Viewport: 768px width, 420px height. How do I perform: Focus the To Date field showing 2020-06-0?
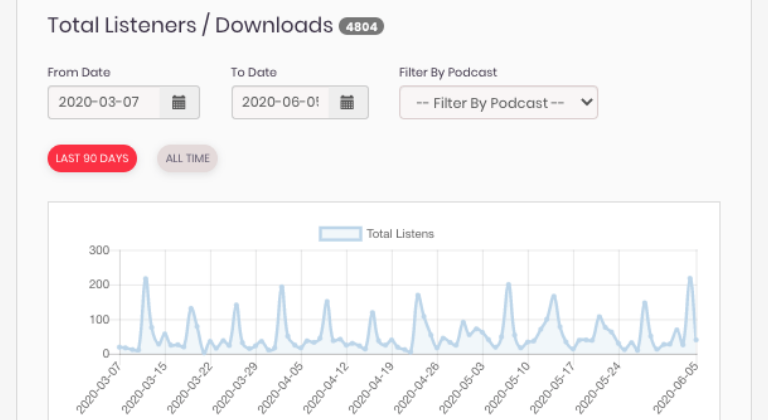(x=280, y=102)
